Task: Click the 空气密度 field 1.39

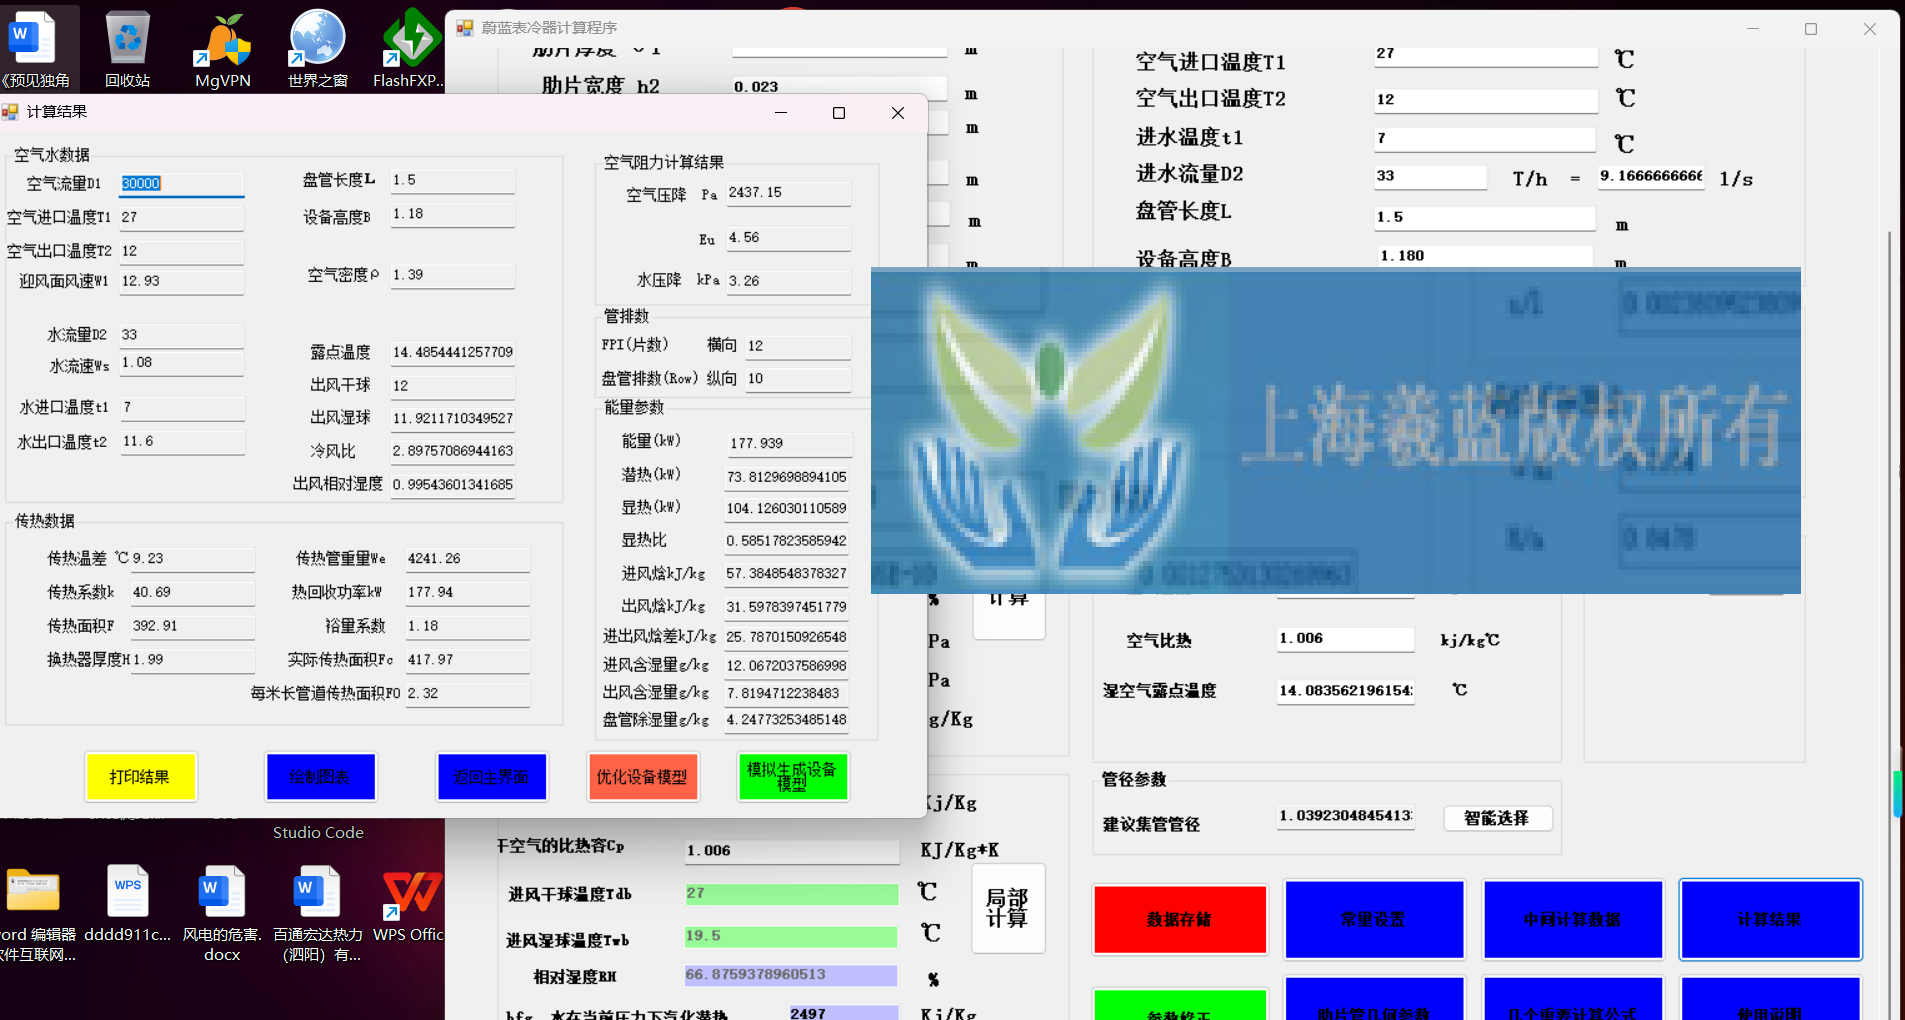Action: tap(452, 275)
